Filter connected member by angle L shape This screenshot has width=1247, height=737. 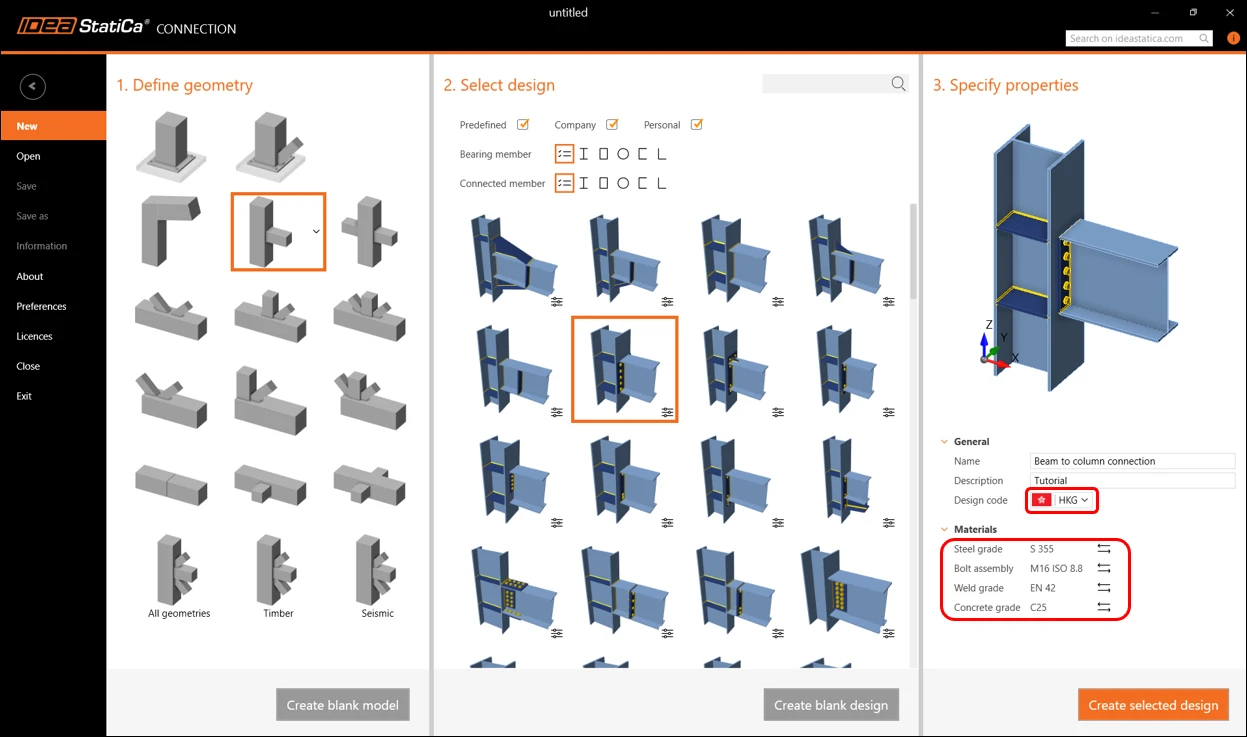[x=661, y=183]
